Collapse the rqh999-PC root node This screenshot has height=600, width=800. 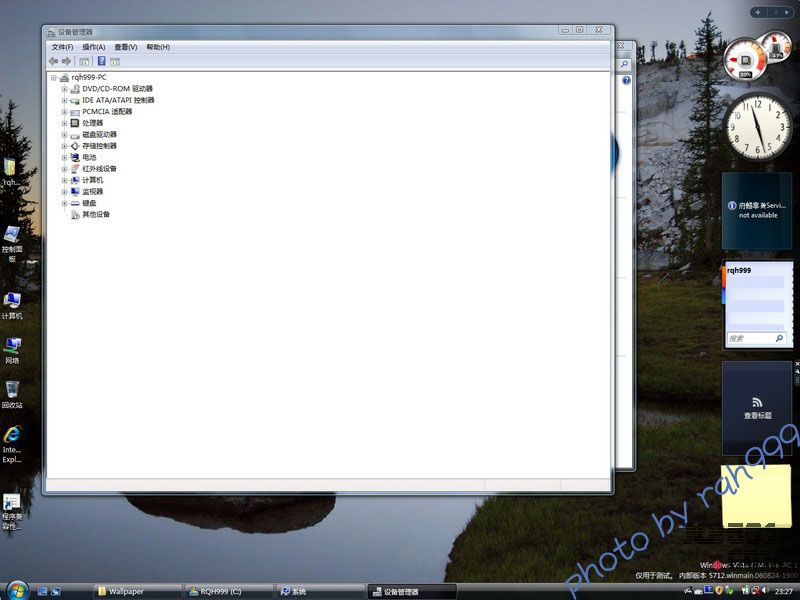tap(54, 77)
